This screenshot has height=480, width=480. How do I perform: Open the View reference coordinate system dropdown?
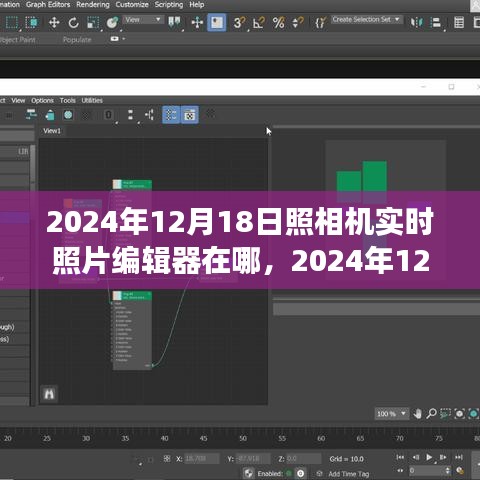pos(143,20)
